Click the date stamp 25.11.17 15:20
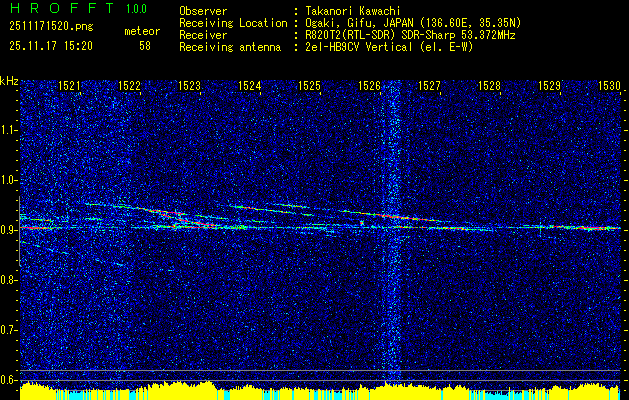629x400 pixels. (x=51, y=46)
